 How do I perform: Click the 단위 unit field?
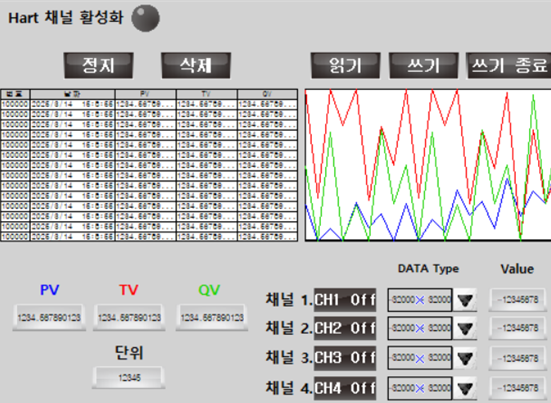pos(129,378)
